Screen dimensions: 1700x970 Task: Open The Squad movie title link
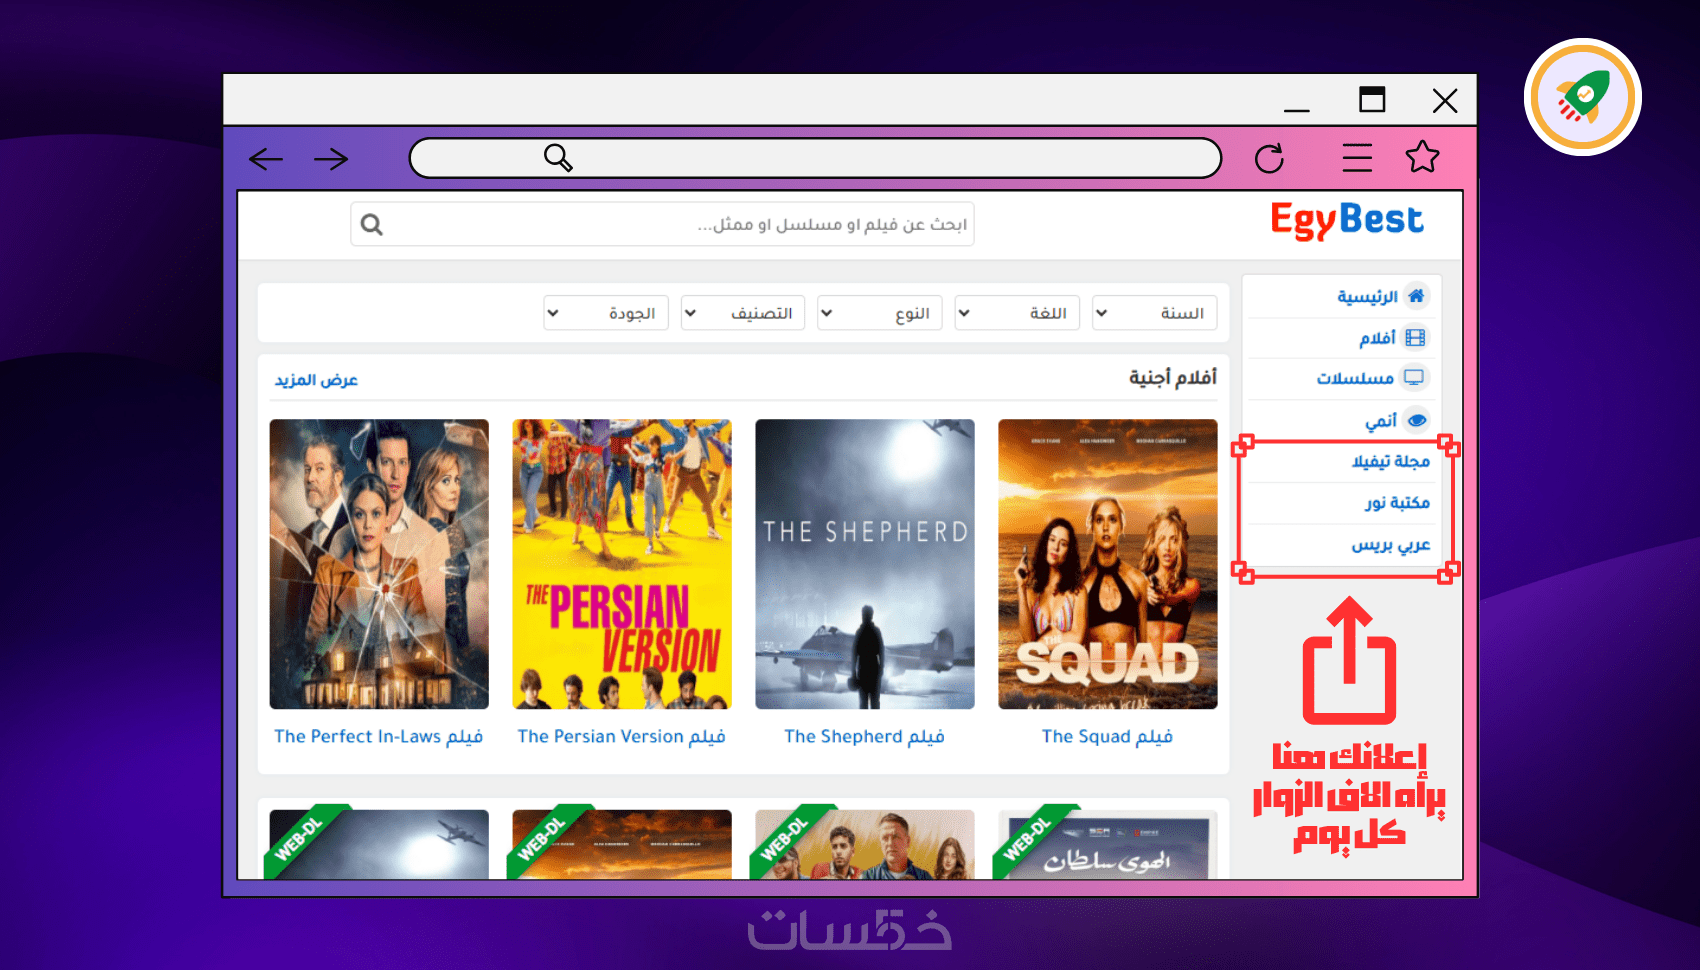point(1107,737)
